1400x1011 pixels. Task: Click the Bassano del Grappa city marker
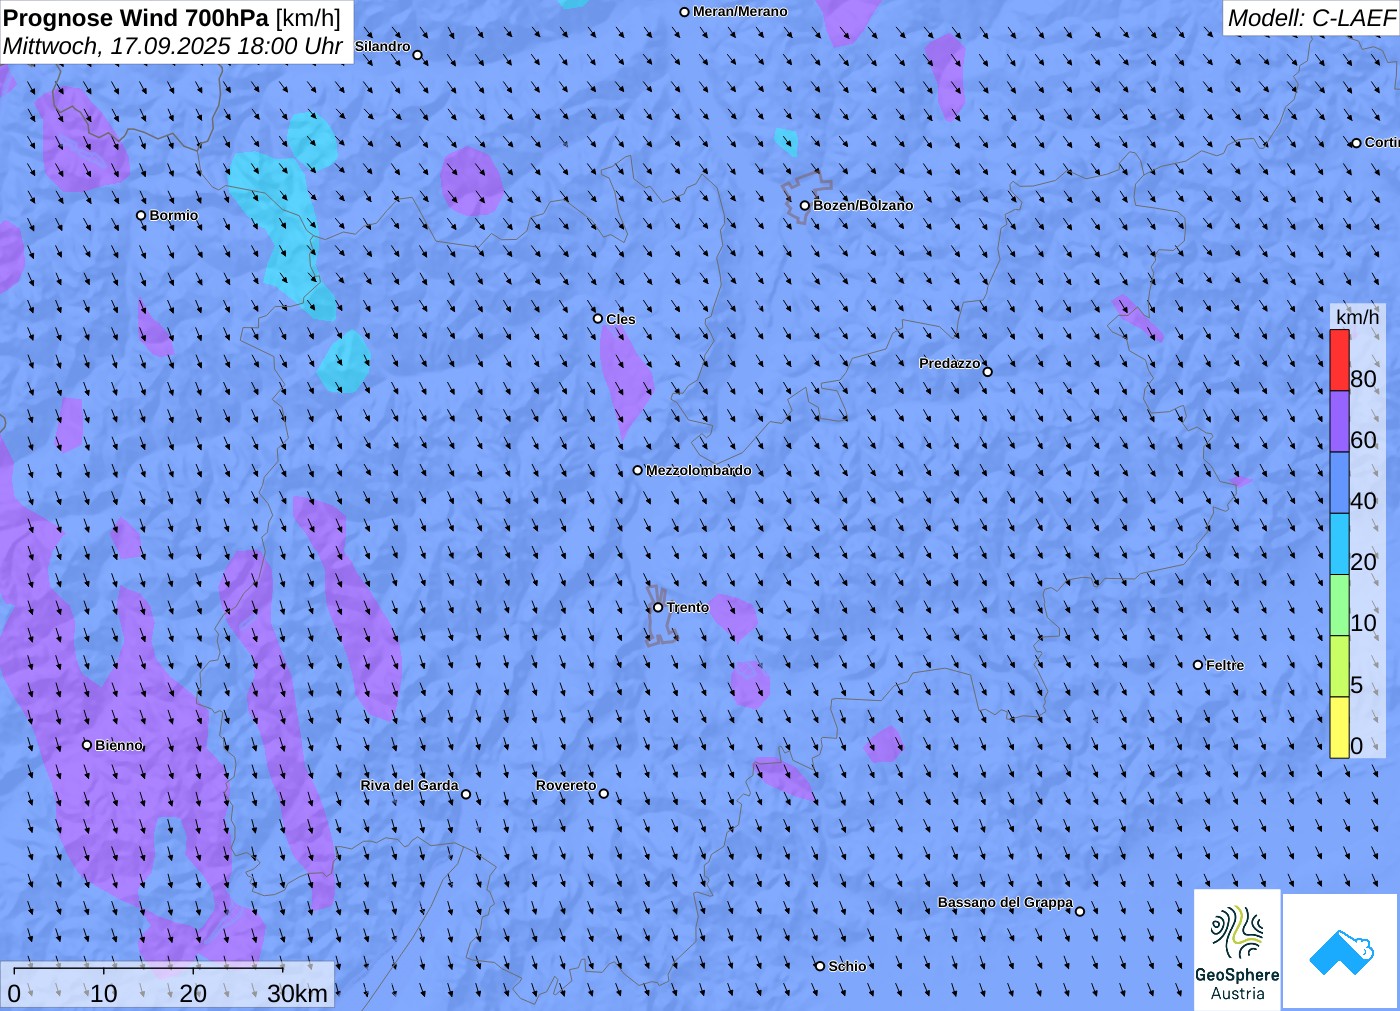point(1080,911)
